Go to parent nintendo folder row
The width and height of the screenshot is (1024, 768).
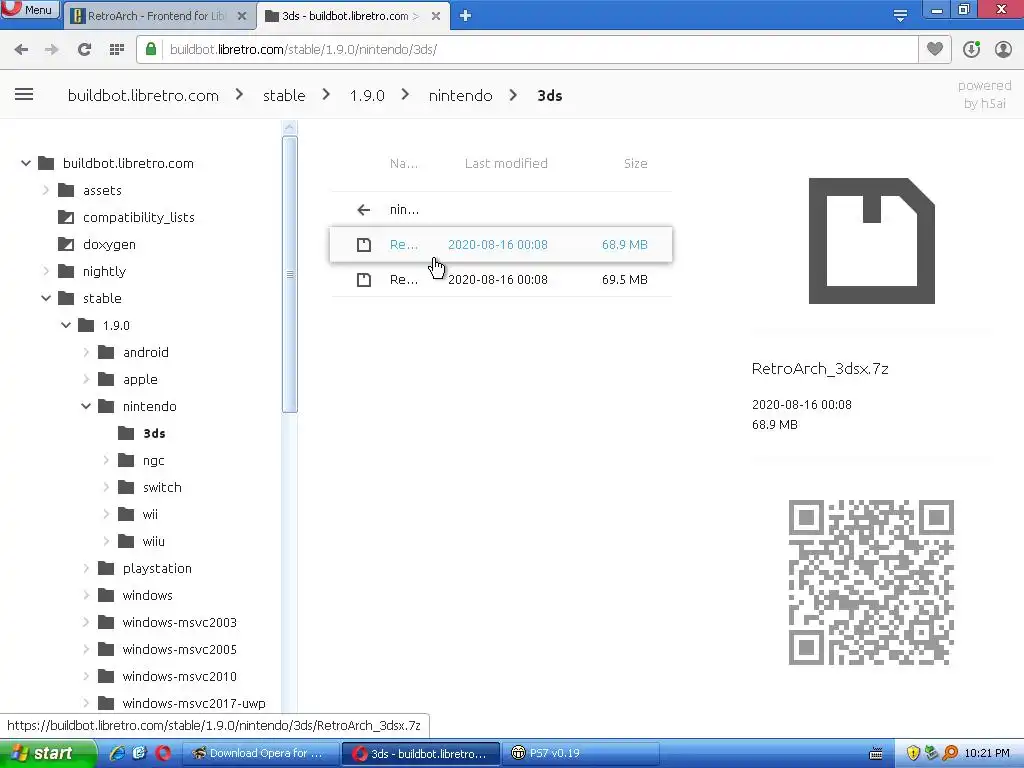tap(501, 210)
